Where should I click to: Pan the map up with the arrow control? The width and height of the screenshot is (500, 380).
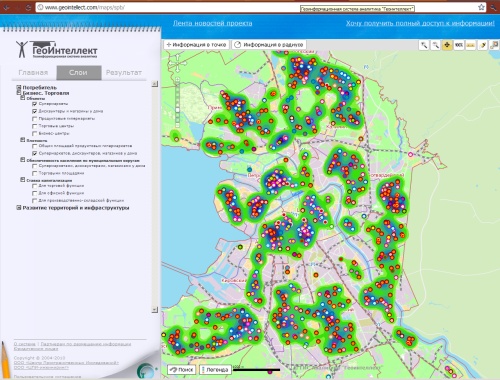177,57
